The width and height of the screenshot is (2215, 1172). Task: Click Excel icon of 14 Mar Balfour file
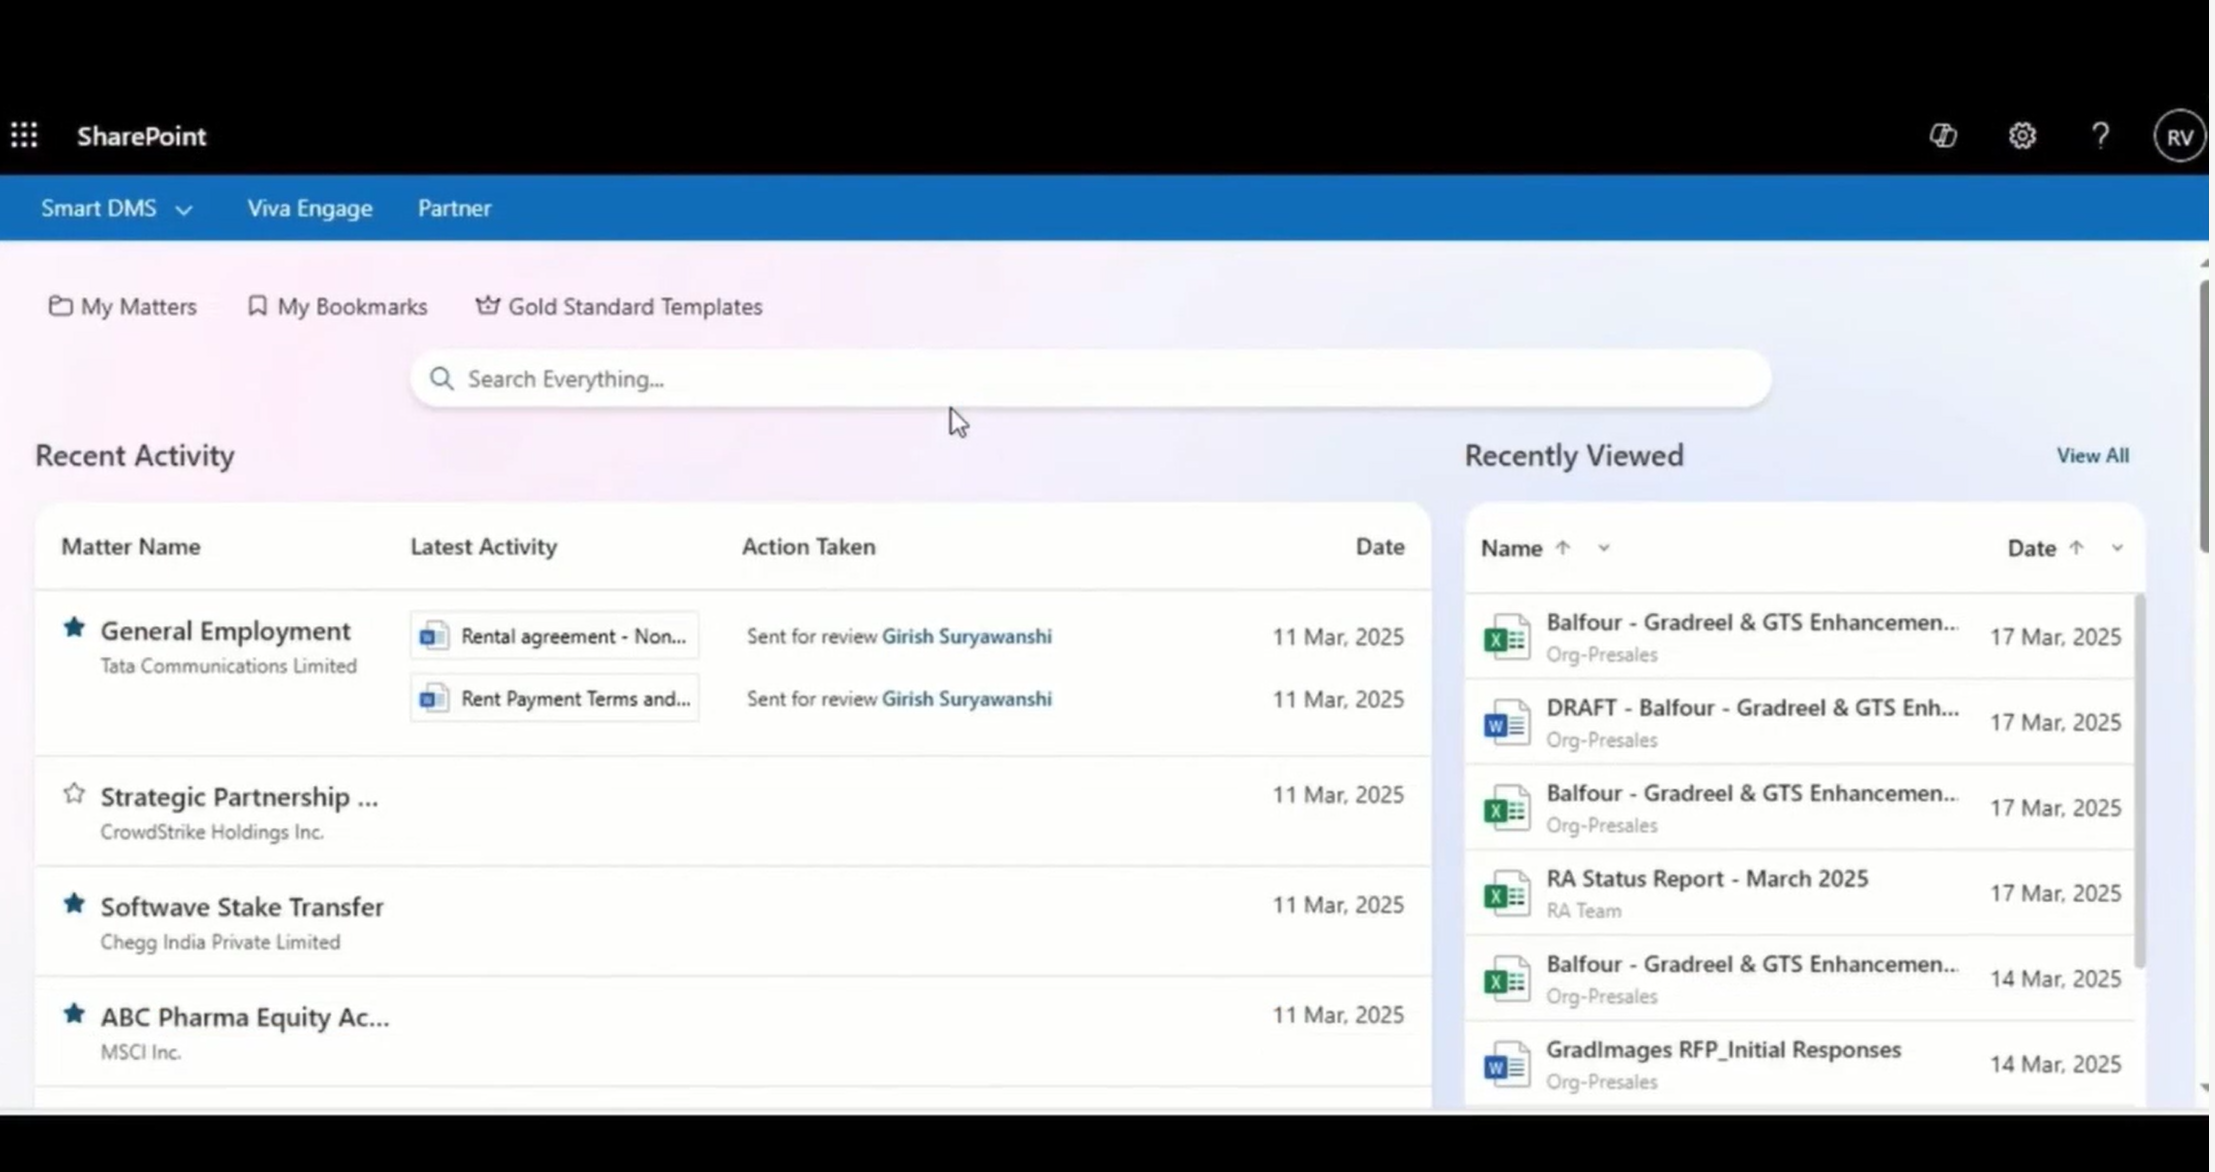[x=1506, y=979]
